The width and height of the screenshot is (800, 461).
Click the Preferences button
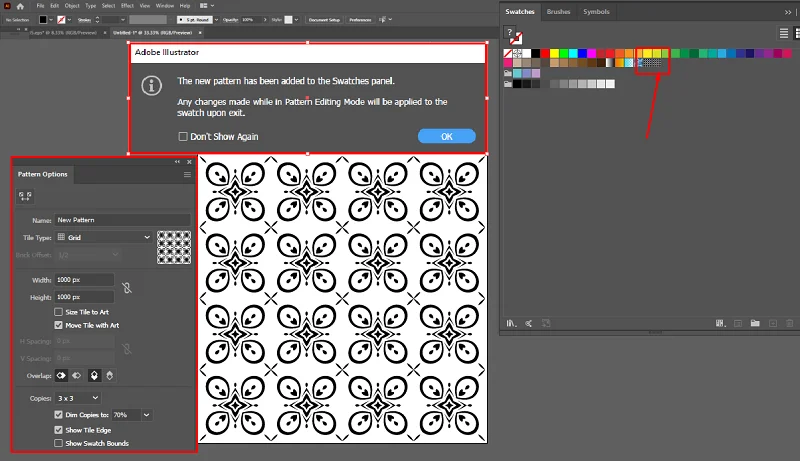[x=360, y=19]
